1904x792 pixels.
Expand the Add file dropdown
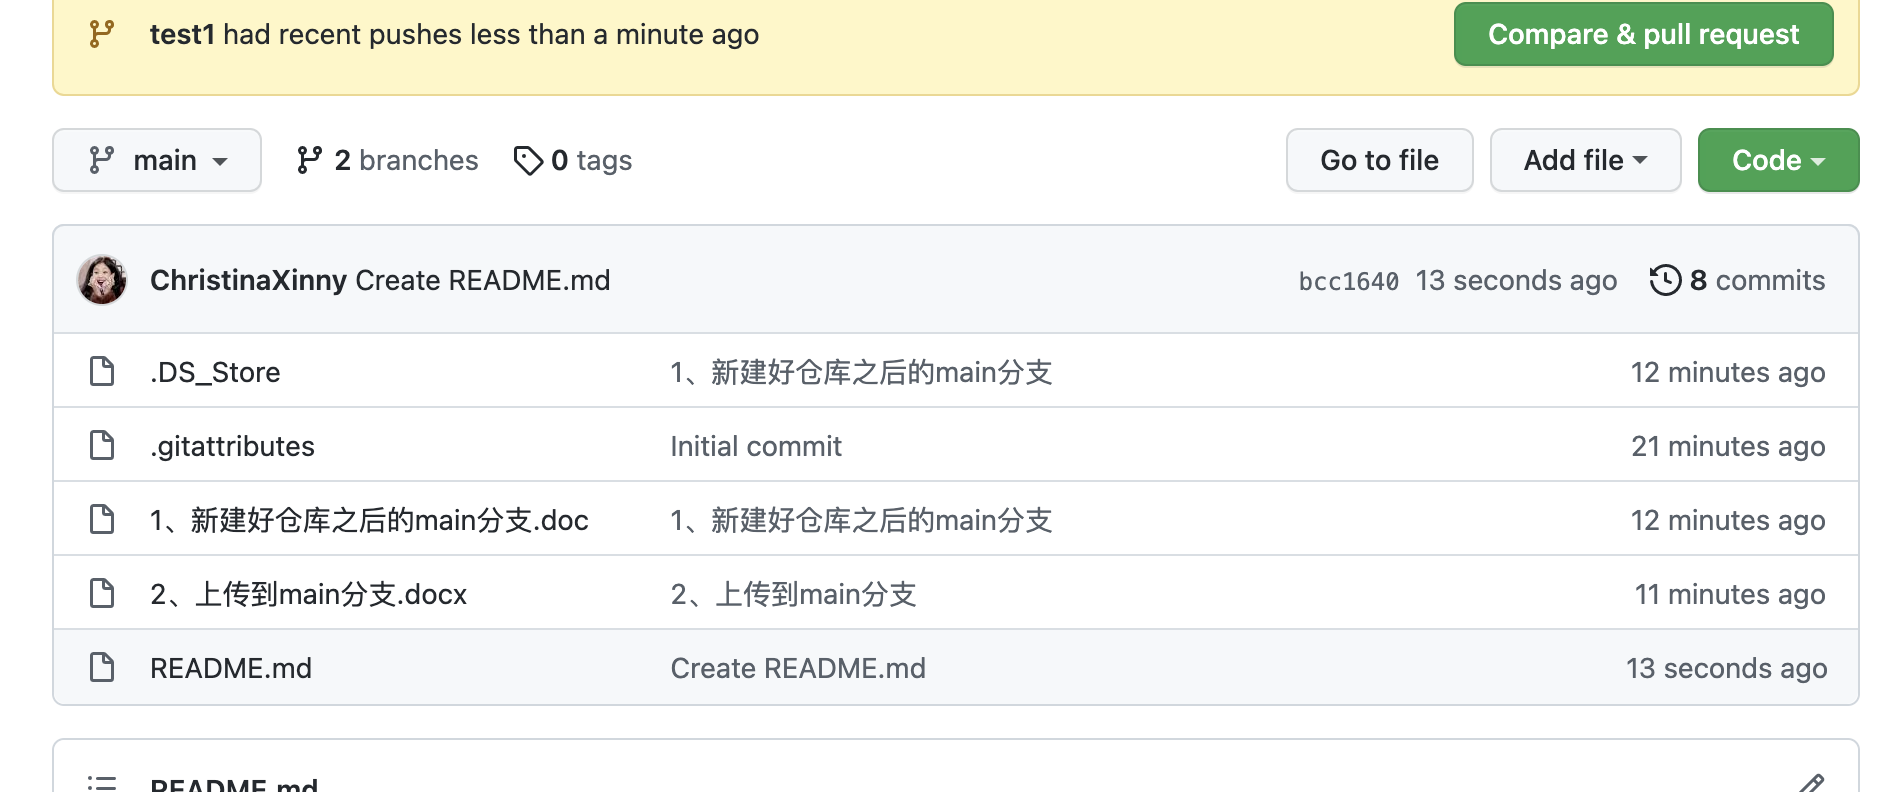point(1585,160)
